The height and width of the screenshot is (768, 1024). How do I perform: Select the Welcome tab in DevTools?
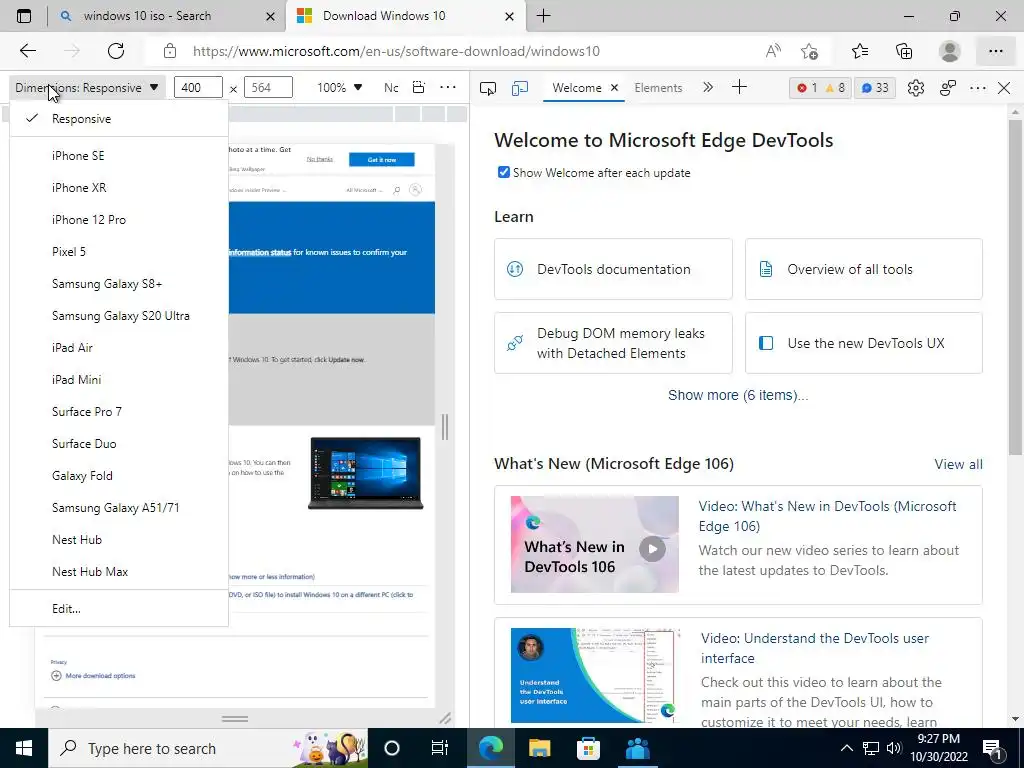(x=577, y=88)
